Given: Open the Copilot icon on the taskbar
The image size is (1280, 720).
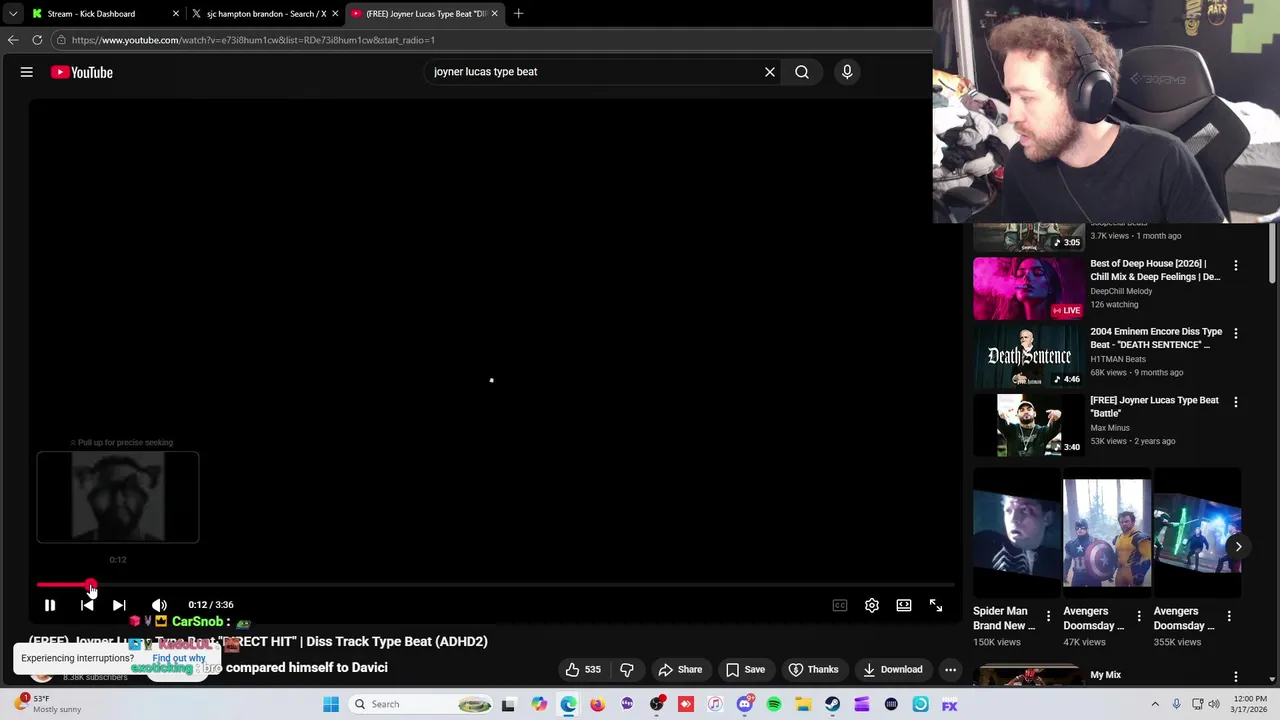Looking at the screenshot, I should 539,704.
